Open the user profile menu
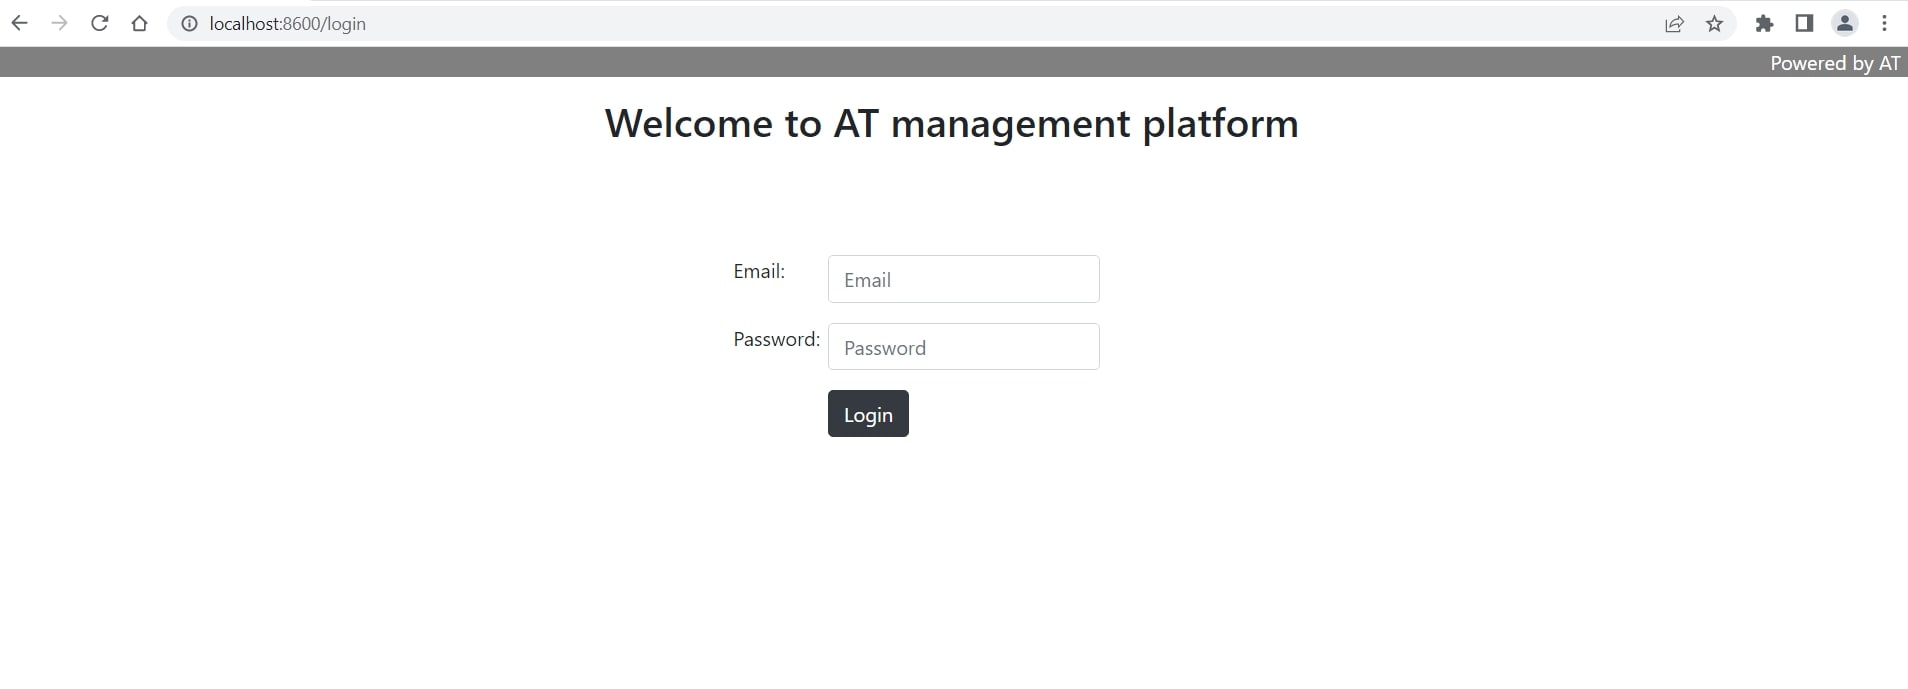Screen dimensions: 1908x689 (1844, 23)
